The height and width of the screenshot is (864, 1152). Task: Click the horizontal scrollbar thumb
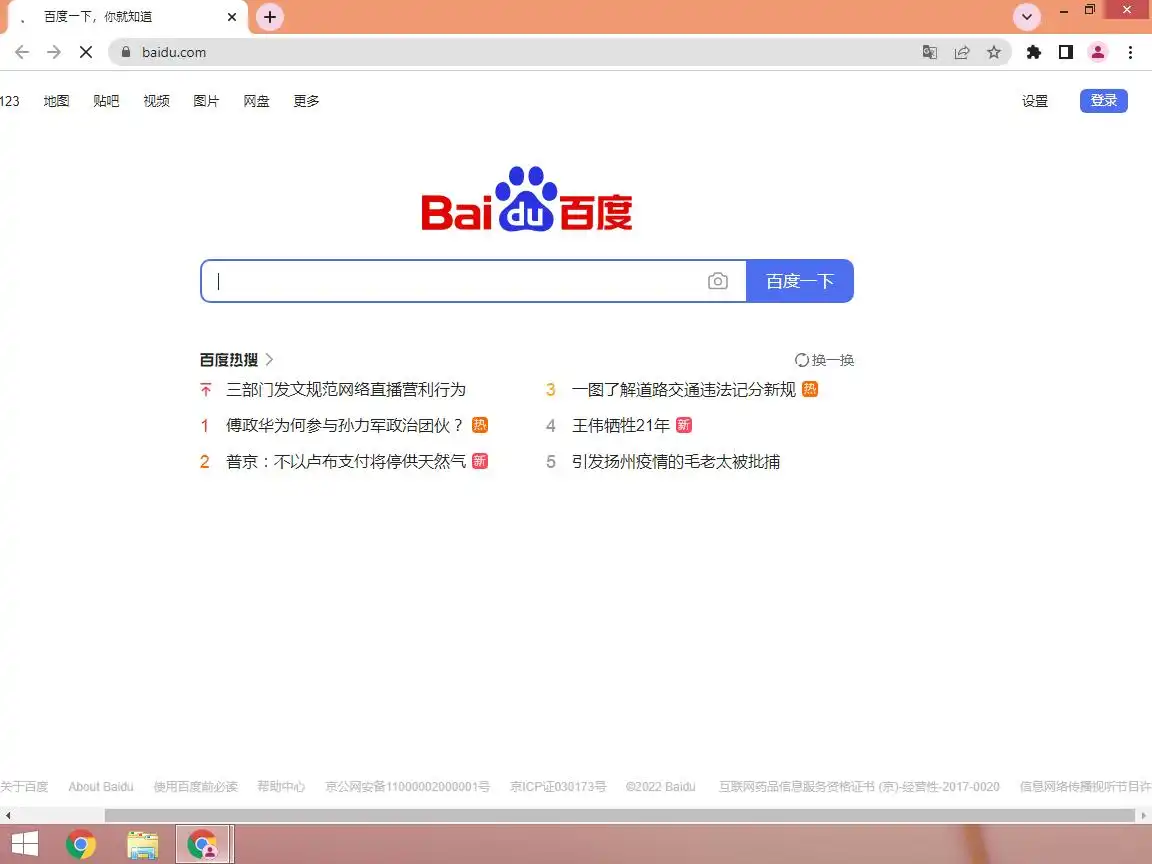pos(619,816)
